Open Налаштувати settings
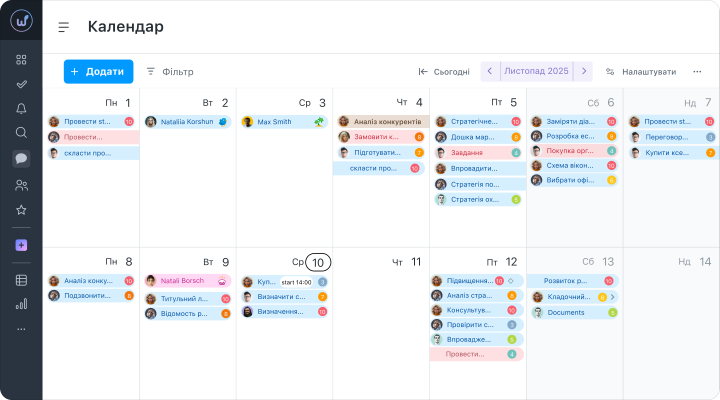The image size is (720, 400). click(641, 72)
